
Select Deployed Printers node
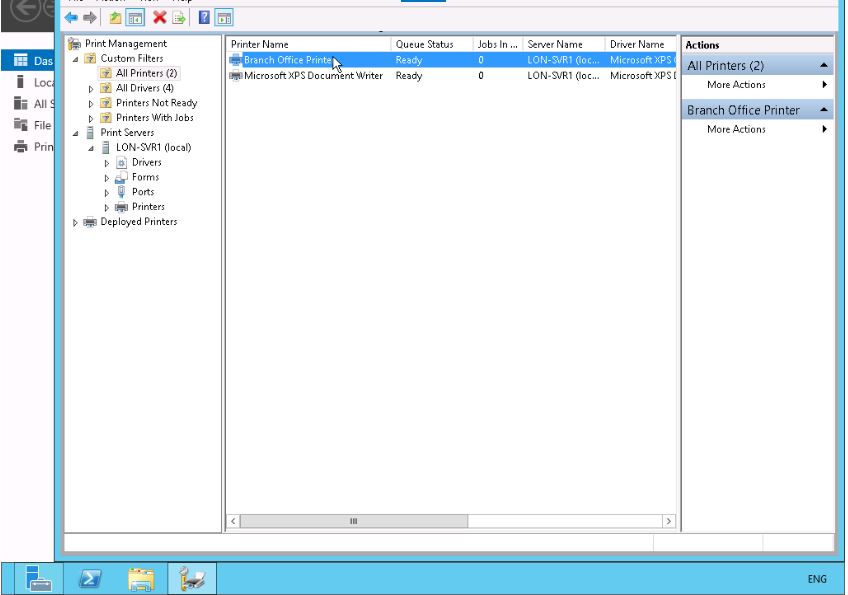138,222
